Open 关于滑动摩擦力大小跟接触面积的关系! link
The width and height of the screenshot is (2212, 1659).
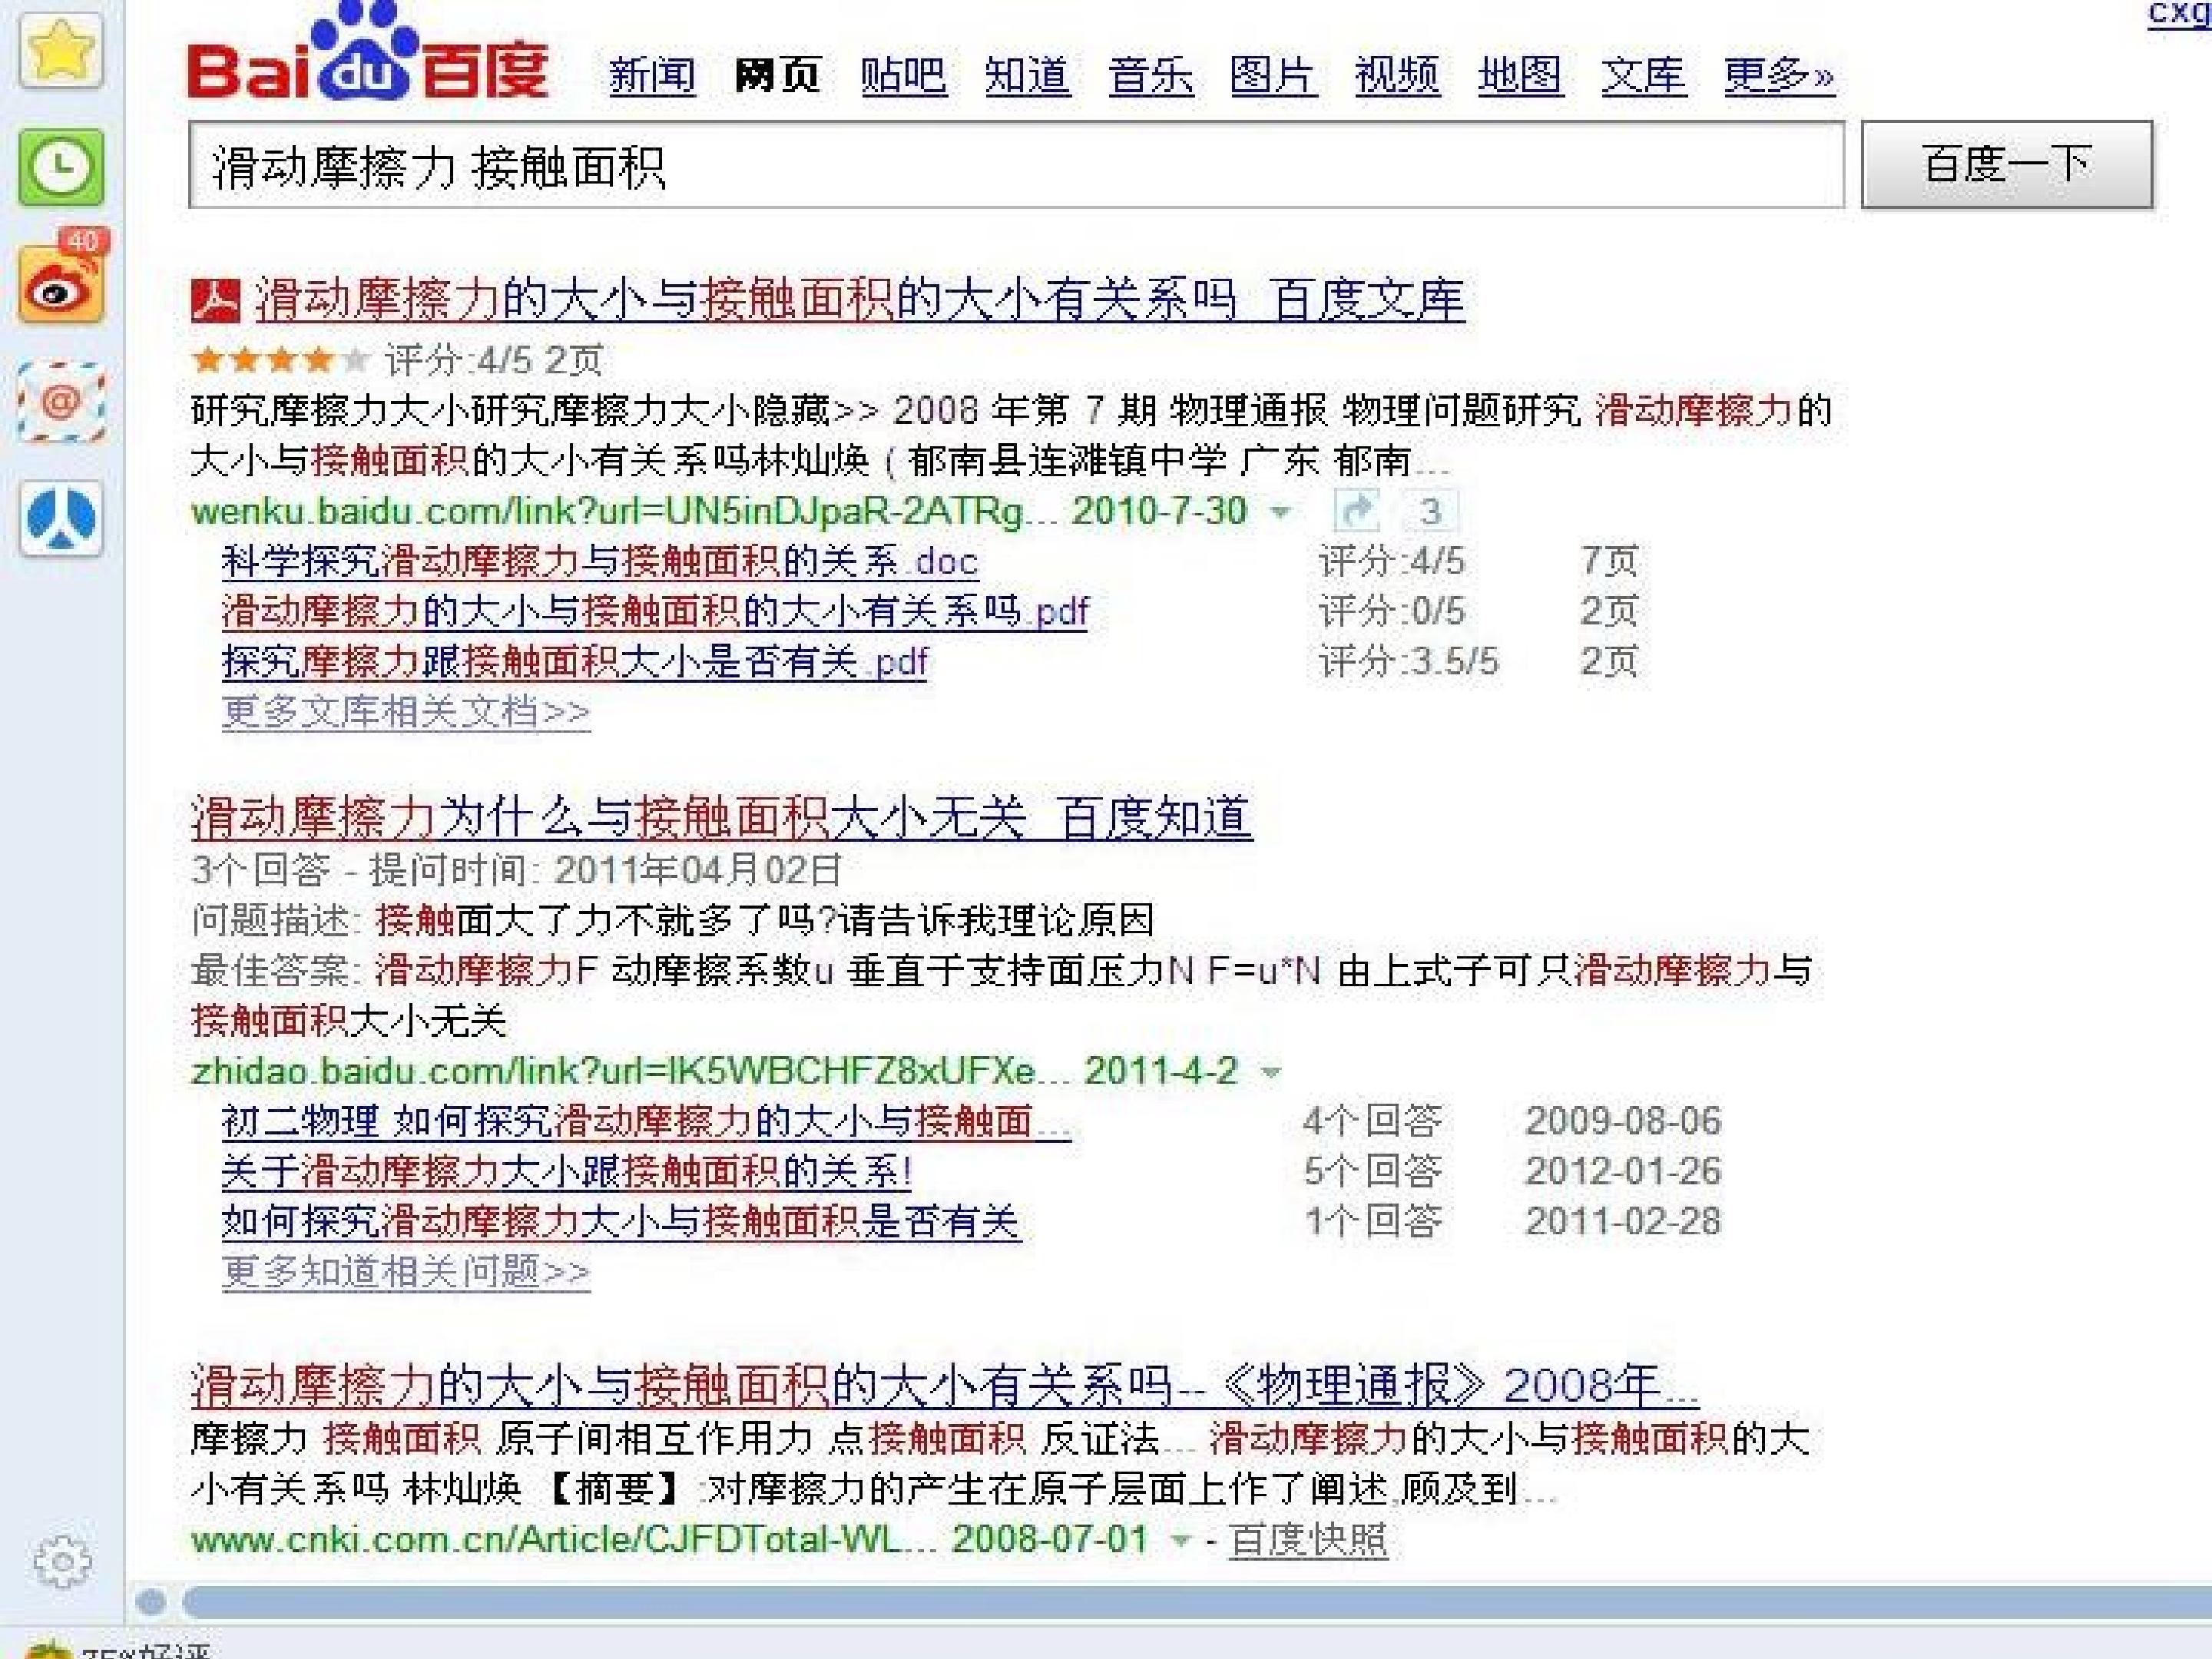[566, 1171]
